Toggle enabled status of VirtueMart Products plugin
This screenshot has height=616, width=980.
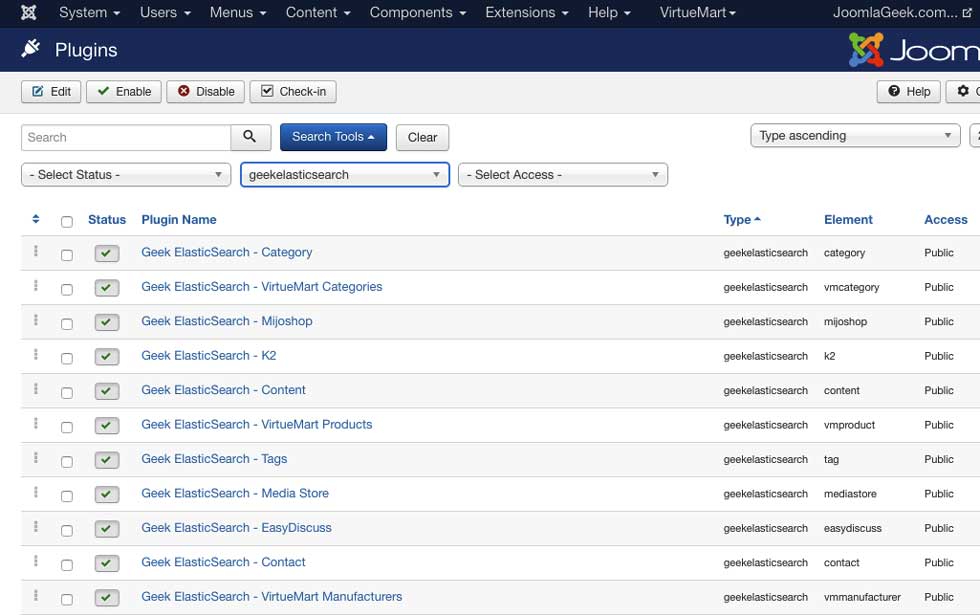[x=107, y=425]
